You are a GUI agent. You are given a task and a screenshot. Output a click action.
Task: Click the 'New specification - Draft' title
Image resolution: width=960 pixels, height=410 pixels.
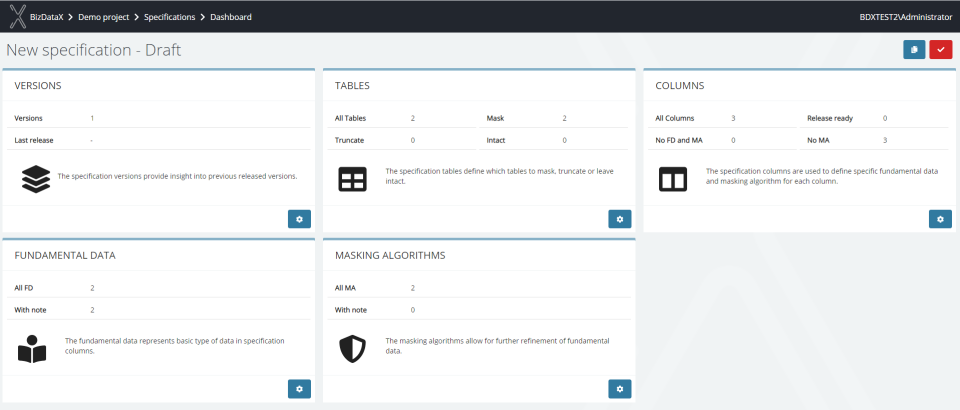(94, 50)
